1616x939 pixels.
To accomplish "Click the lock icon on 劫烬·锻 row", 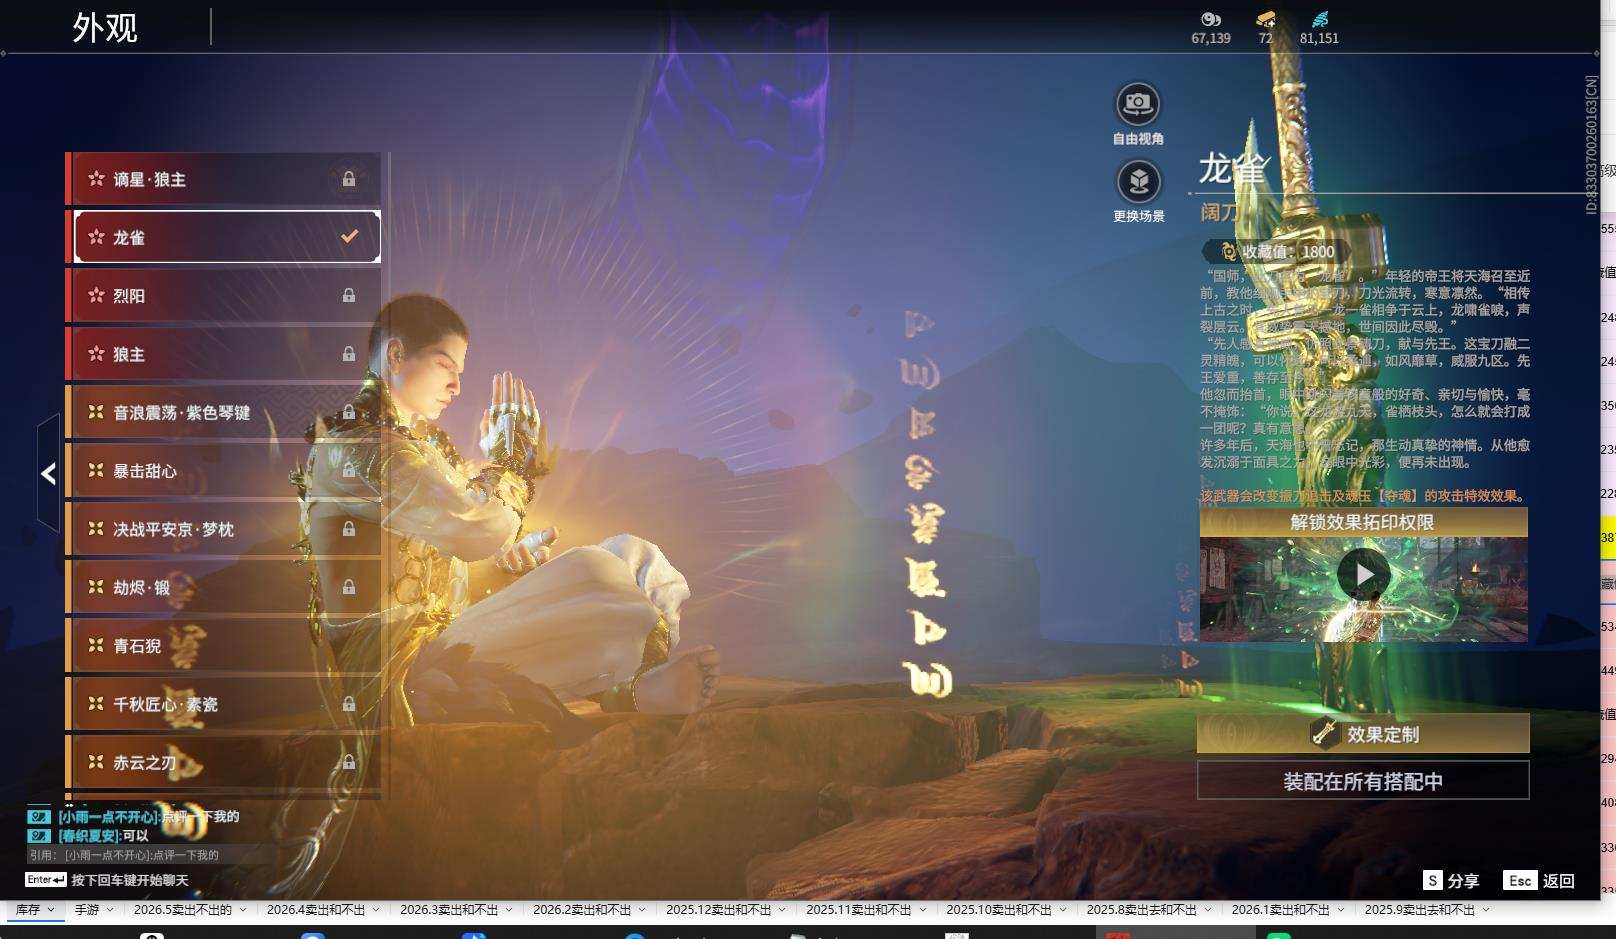I will (x=349, y=587).
